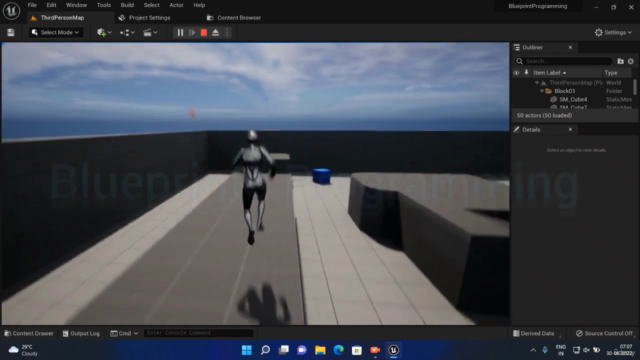
Task: Open the weather widget showing 29°C
Action: pyautogui.click(x=24, y=350)
